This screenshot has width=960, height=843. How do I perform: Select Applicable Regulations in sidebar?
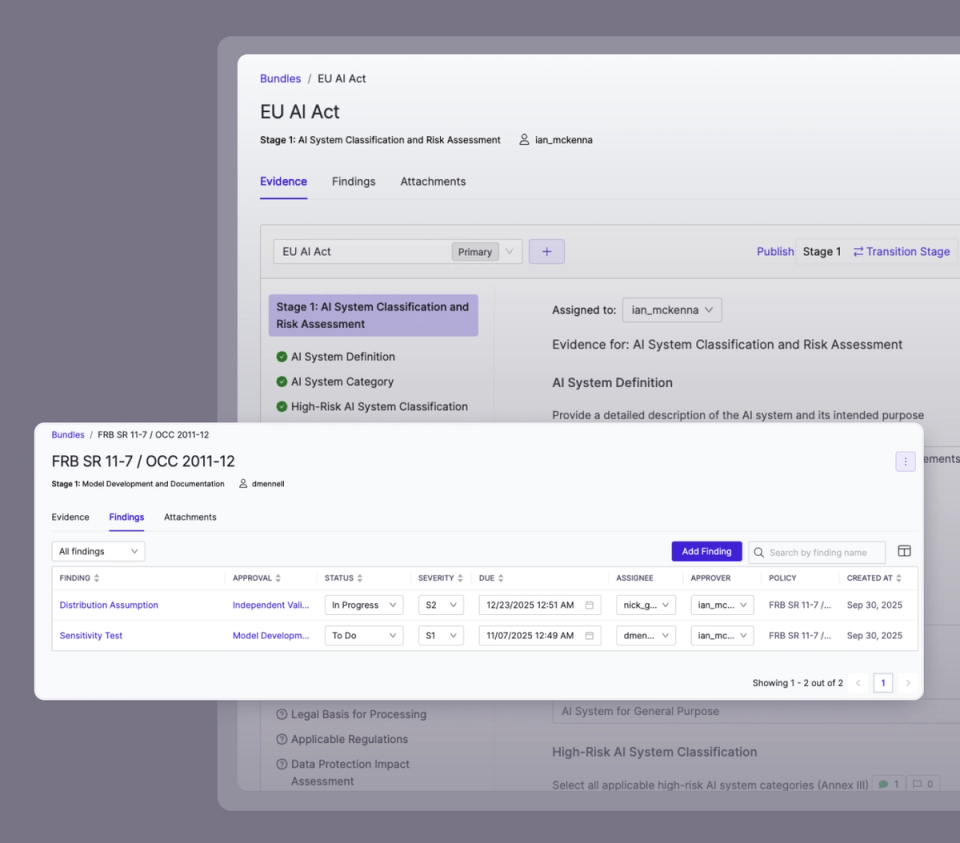pos(349,740)
